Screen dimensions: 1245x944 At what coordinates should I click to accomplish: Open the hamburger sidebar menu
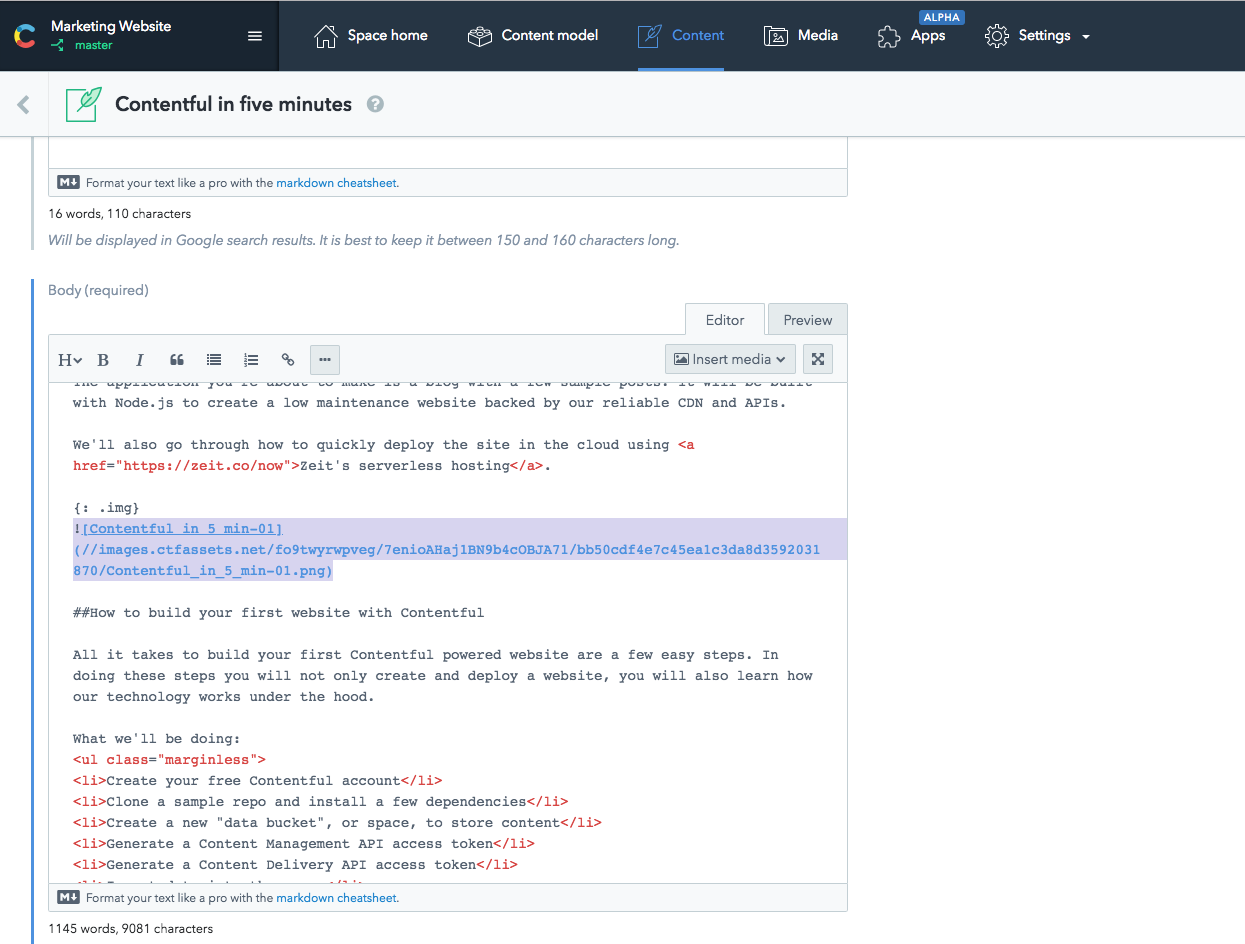pyautogui.click(x=255, y=36)
